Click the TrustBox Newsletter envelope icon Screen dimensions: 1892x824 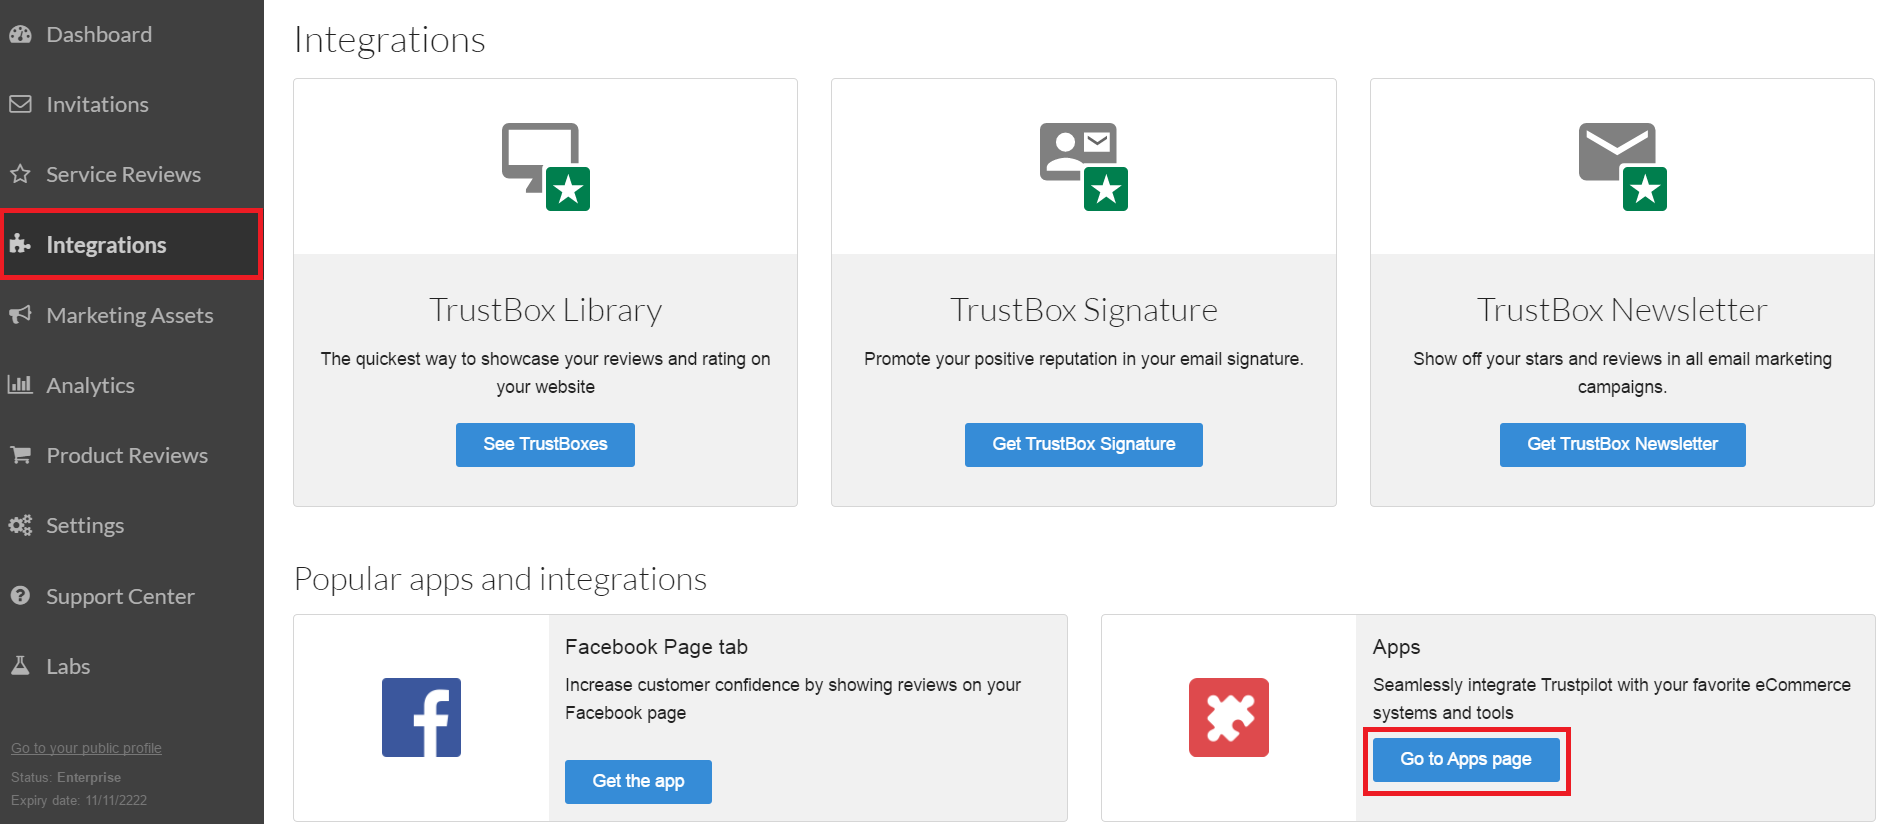click(x=1622, y=166)
